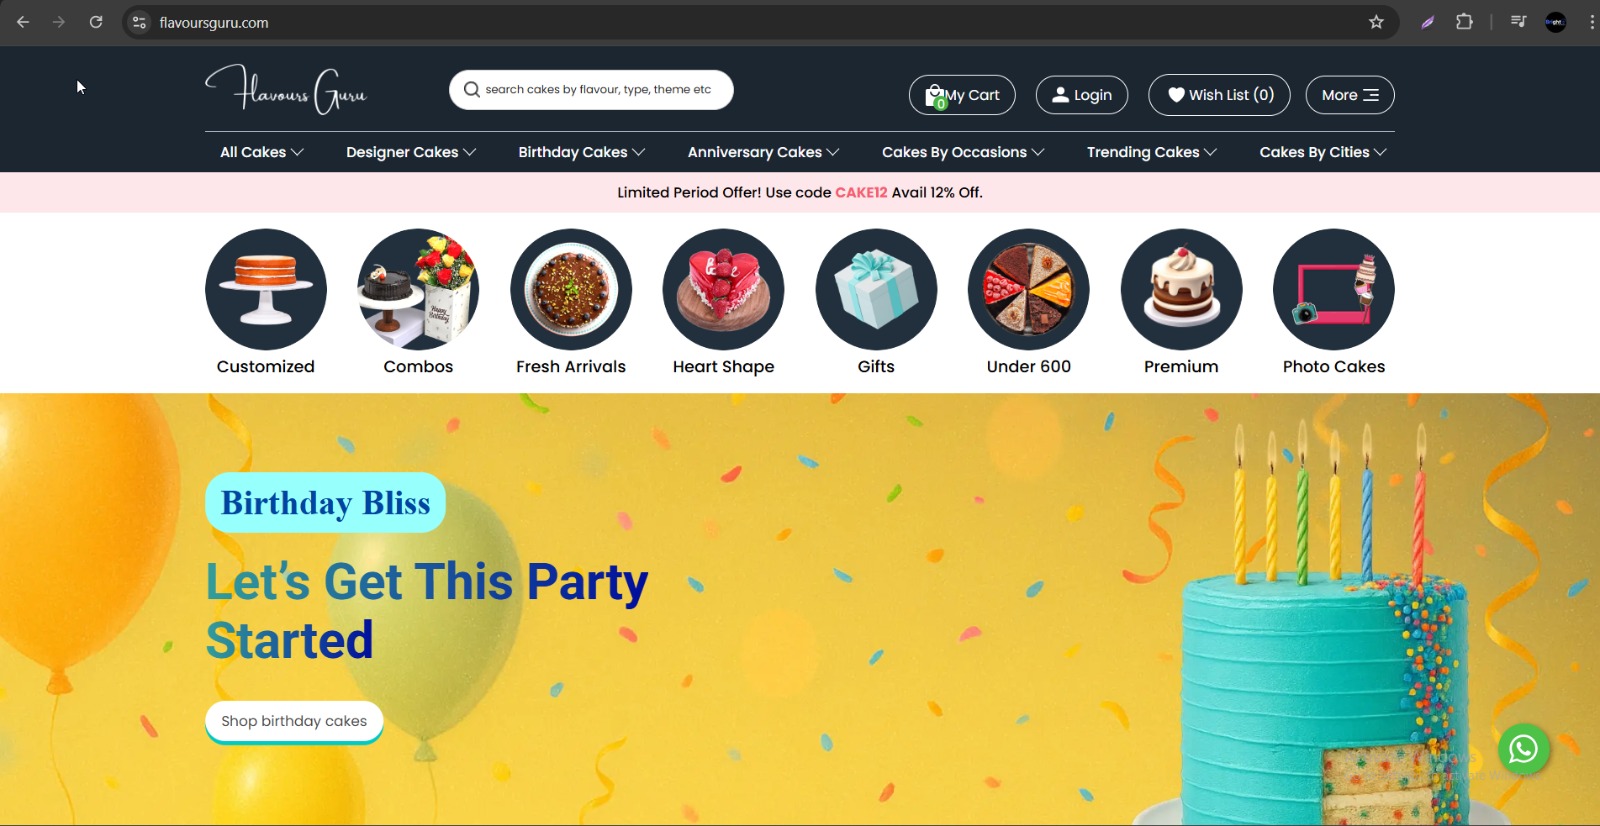
Task: View My Cart
Action: pos(962,95)
